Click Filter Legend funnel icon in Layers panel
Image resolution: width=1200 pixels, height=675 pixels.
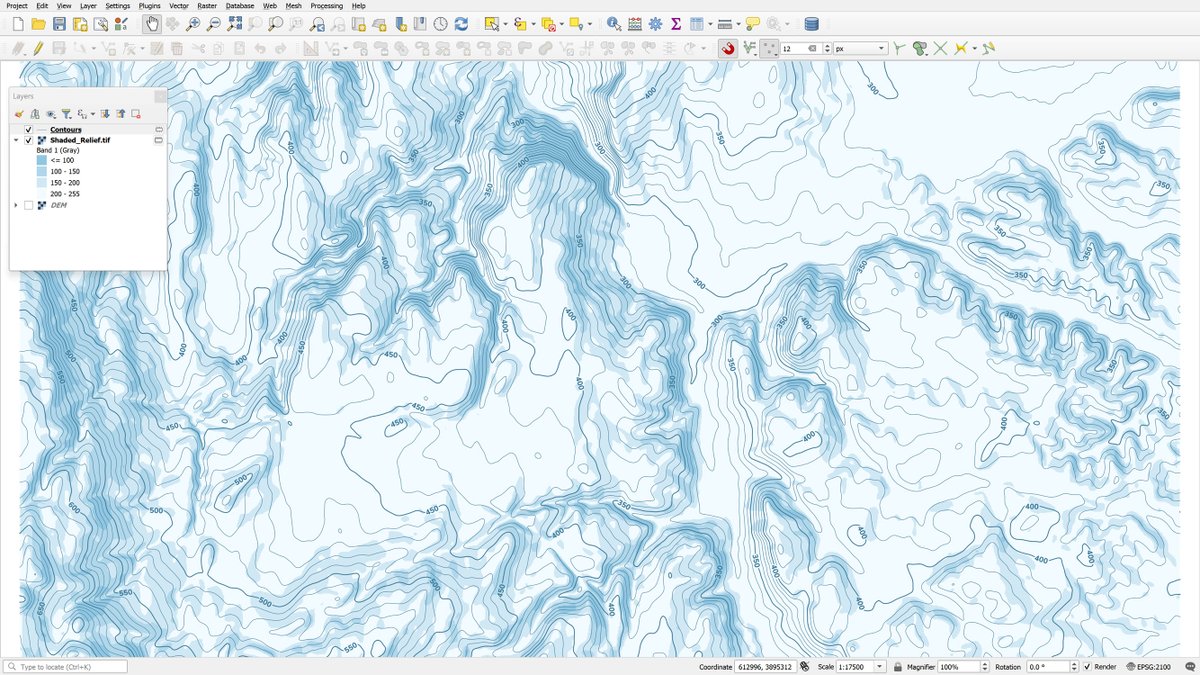[x=66, y=114]
